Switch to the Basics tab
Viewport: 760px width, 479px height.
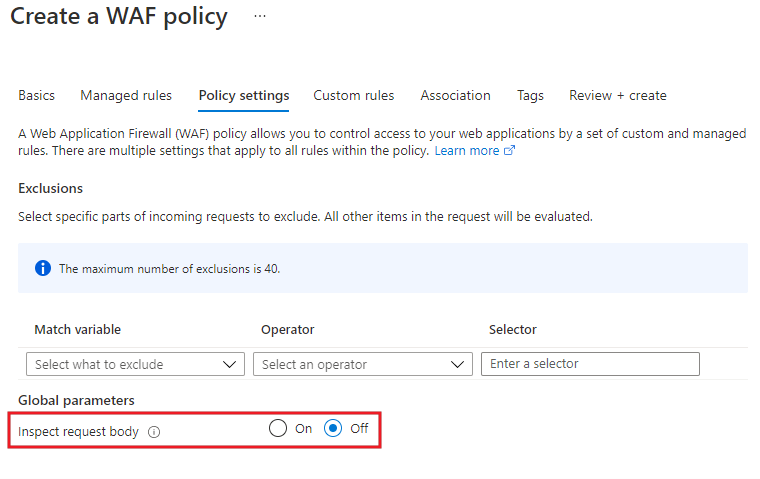[x=36, y=96]
